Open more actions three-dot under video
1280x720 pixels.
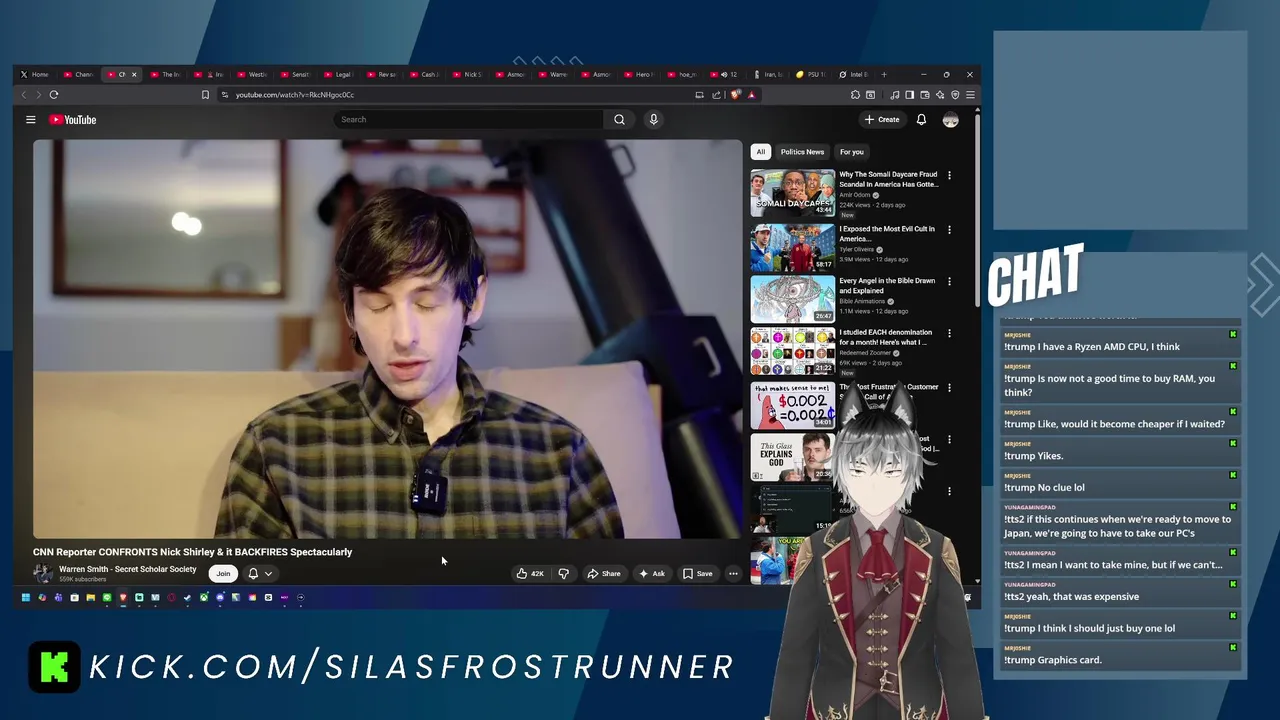click(733, 573)
